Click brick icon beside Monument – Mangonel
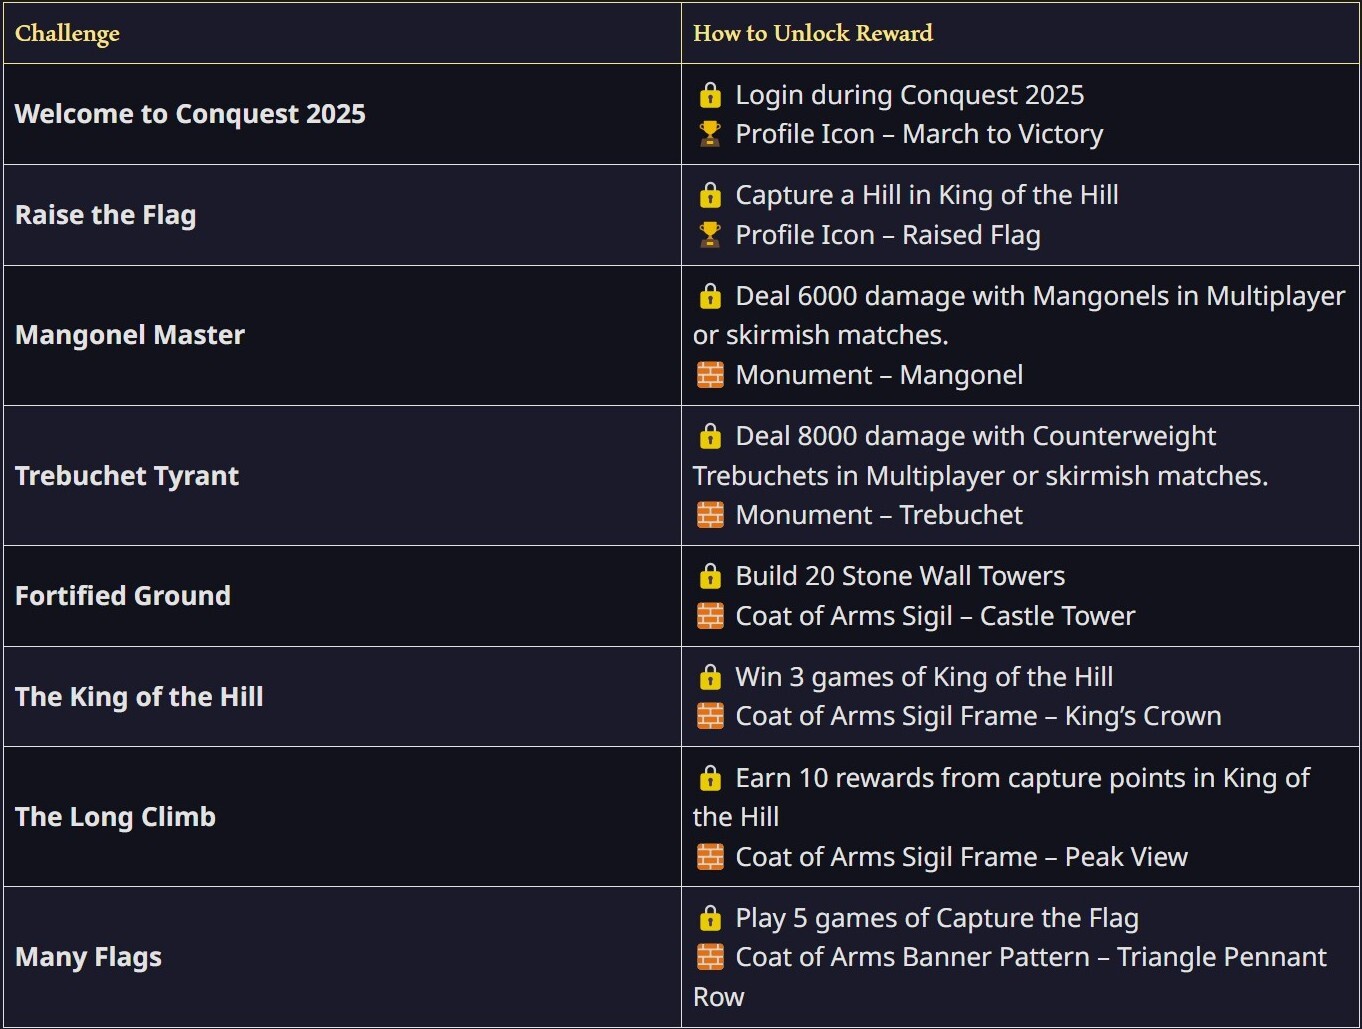Viewport: 1362px width, 1029px height. click(x=710, y=375)
